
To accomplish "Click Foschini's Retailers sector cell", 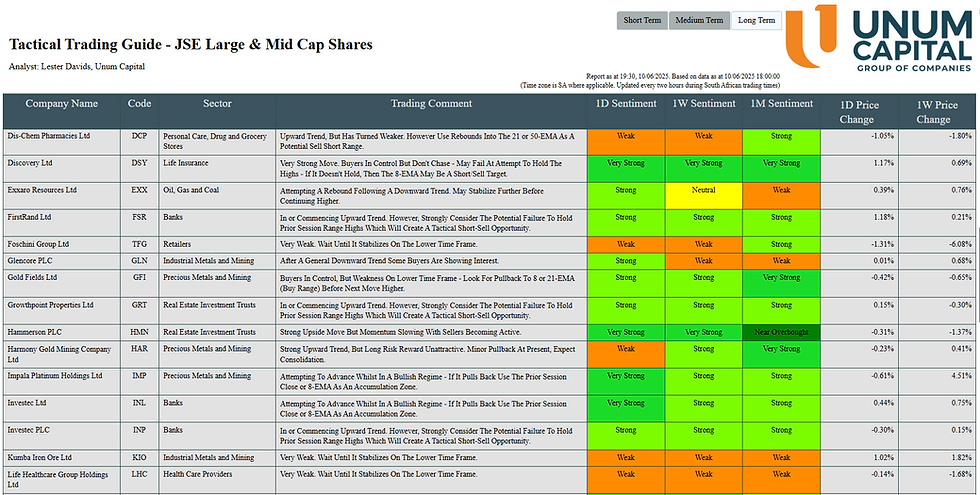I will tap(177, 244).
